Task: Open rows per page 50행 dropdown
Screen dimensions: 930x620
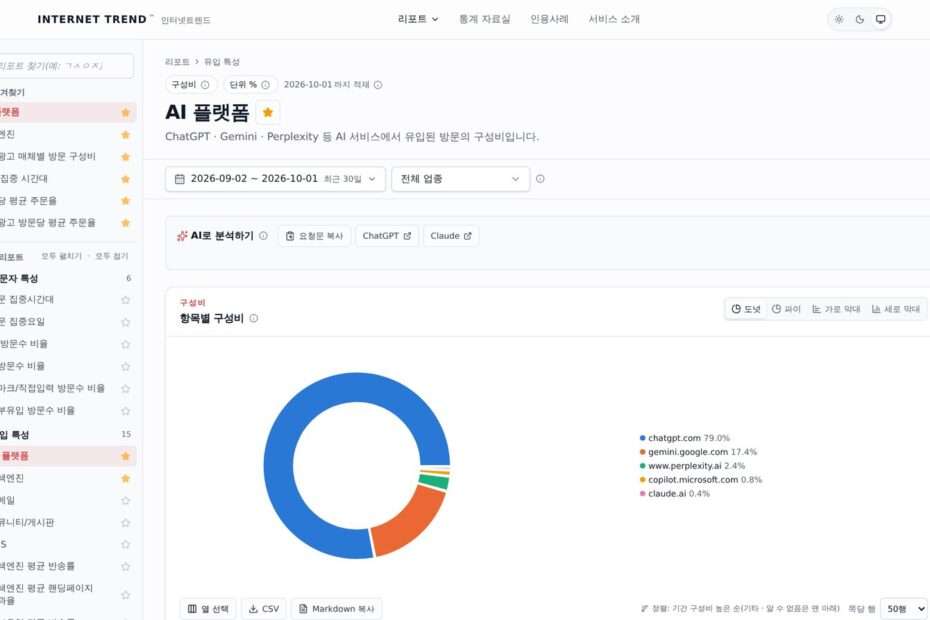Action: point(904,609)
